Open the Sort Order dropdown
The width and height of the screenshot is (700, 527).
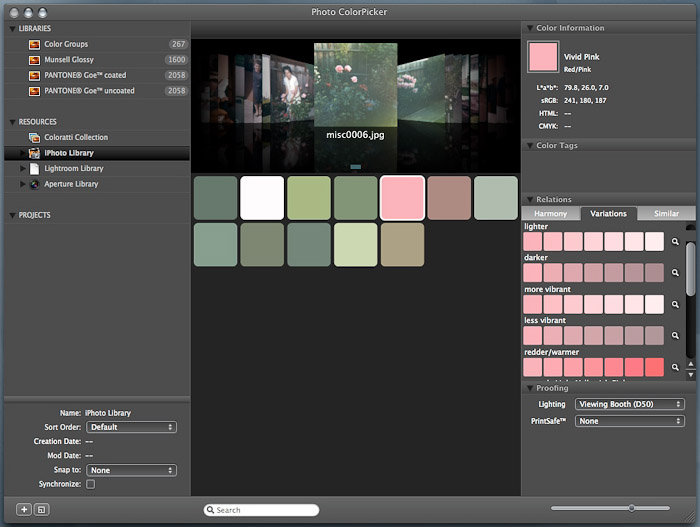pyautogui.click(x=131, y=427)
